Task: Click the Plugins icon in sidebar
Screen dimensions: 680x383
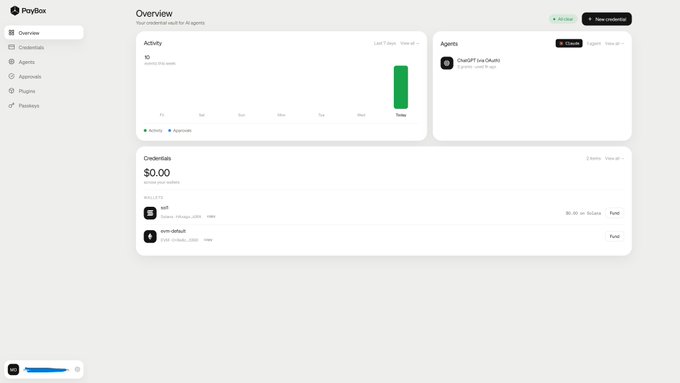Action: pyautogui.click(x=12, y=91)
